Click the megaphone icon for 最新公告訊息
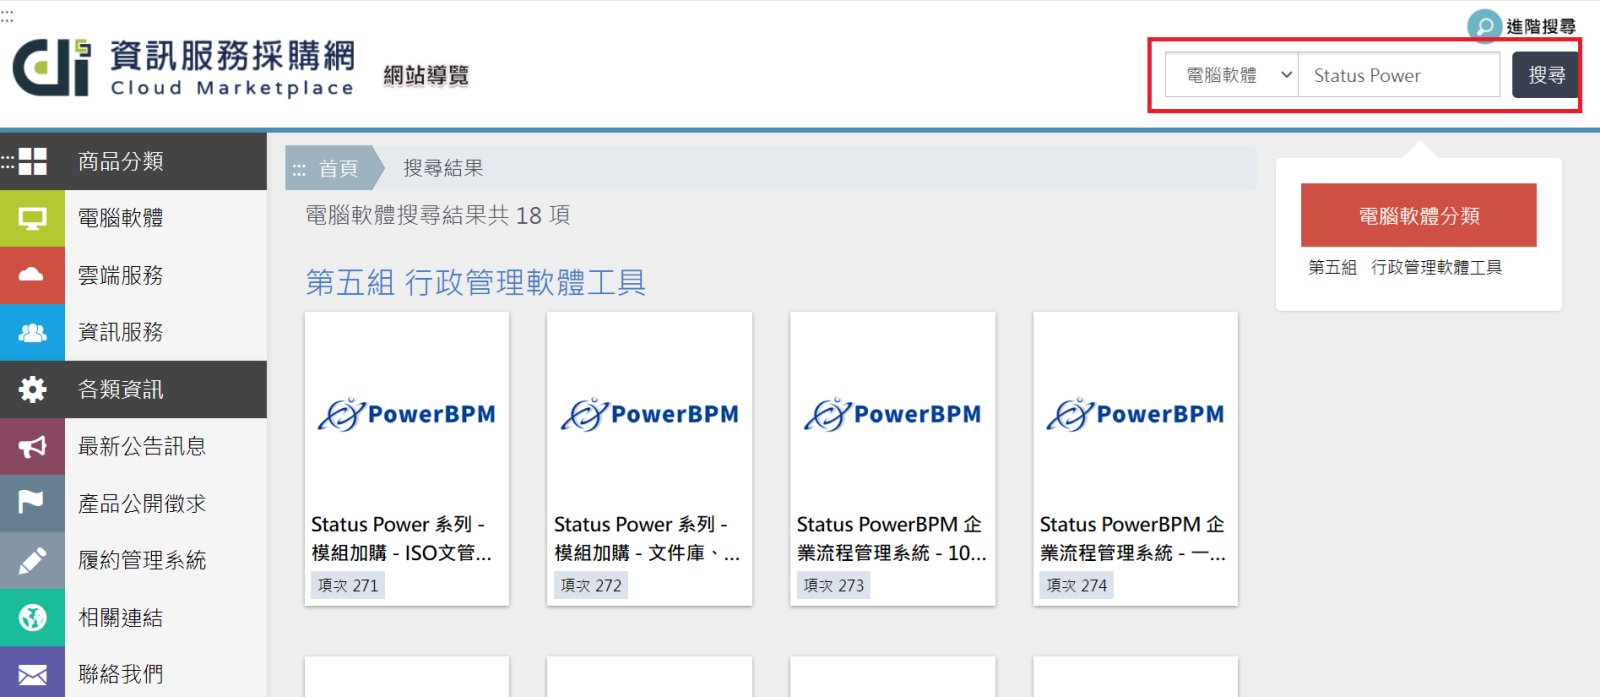 32,446
